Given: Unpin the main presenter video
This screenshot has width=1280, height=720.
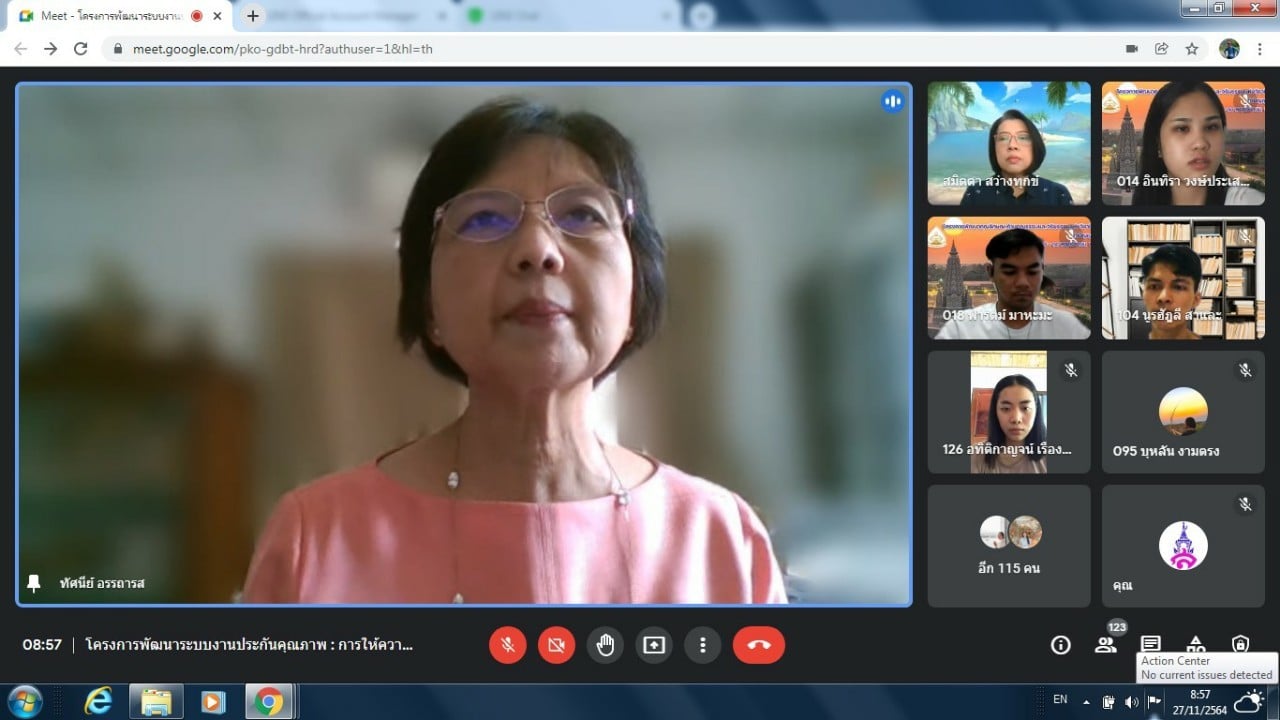Looking at the screenshot, I should click(x=34, y=583).
